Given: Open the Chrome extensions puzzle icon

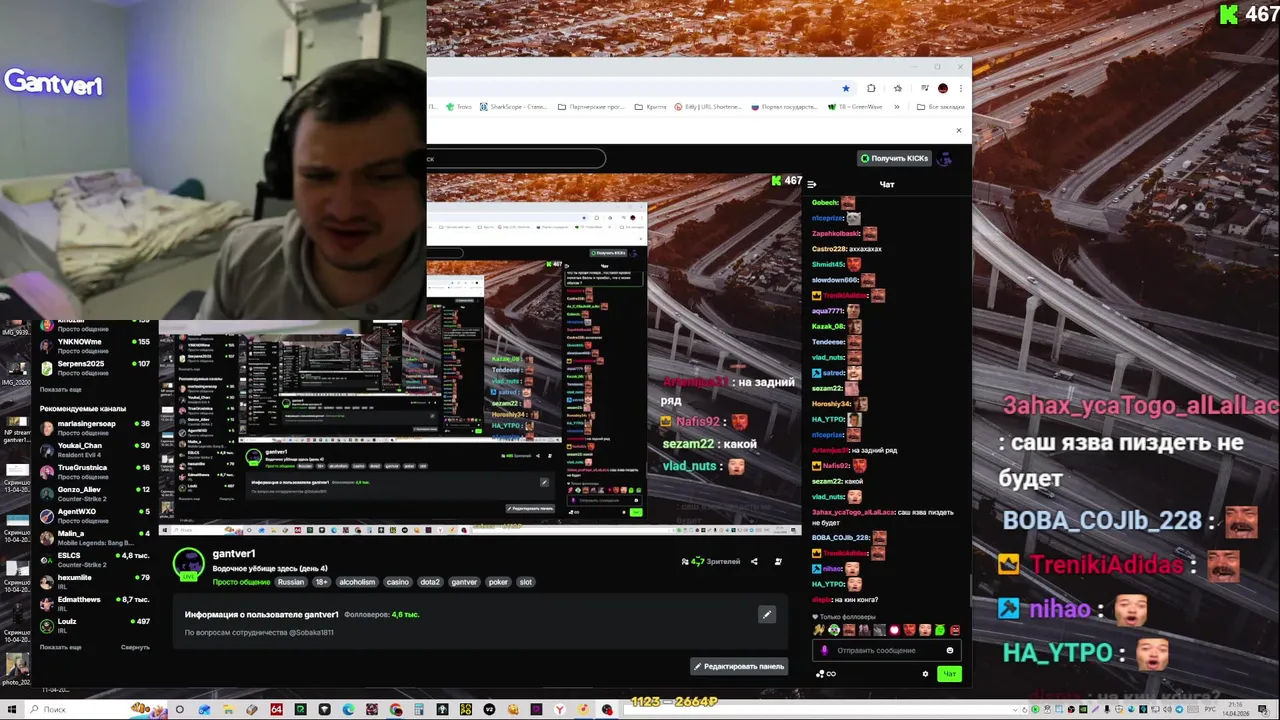Looking at the screenshot, I should tap(871, 88).
